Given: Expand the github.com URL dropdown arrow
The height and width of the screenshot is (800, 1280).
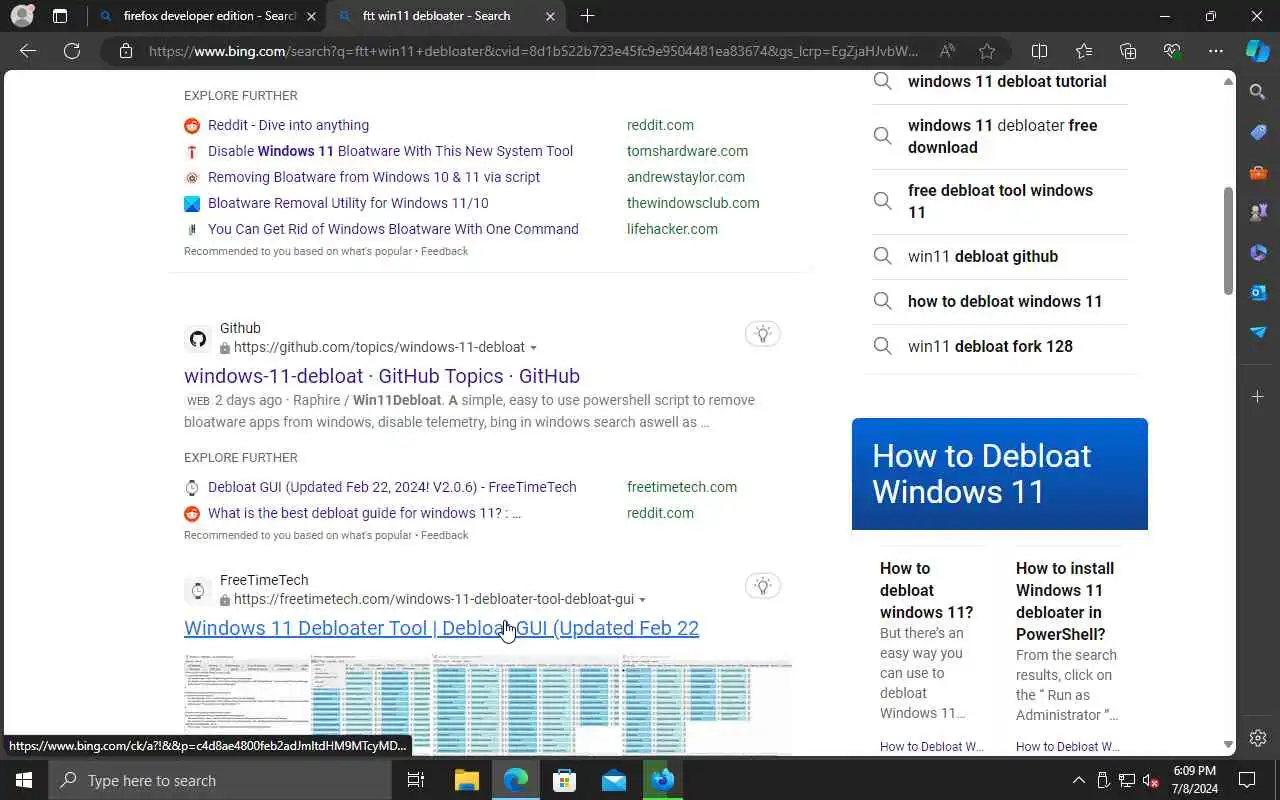Looking at the screenshot, I should tap(533, 348).
